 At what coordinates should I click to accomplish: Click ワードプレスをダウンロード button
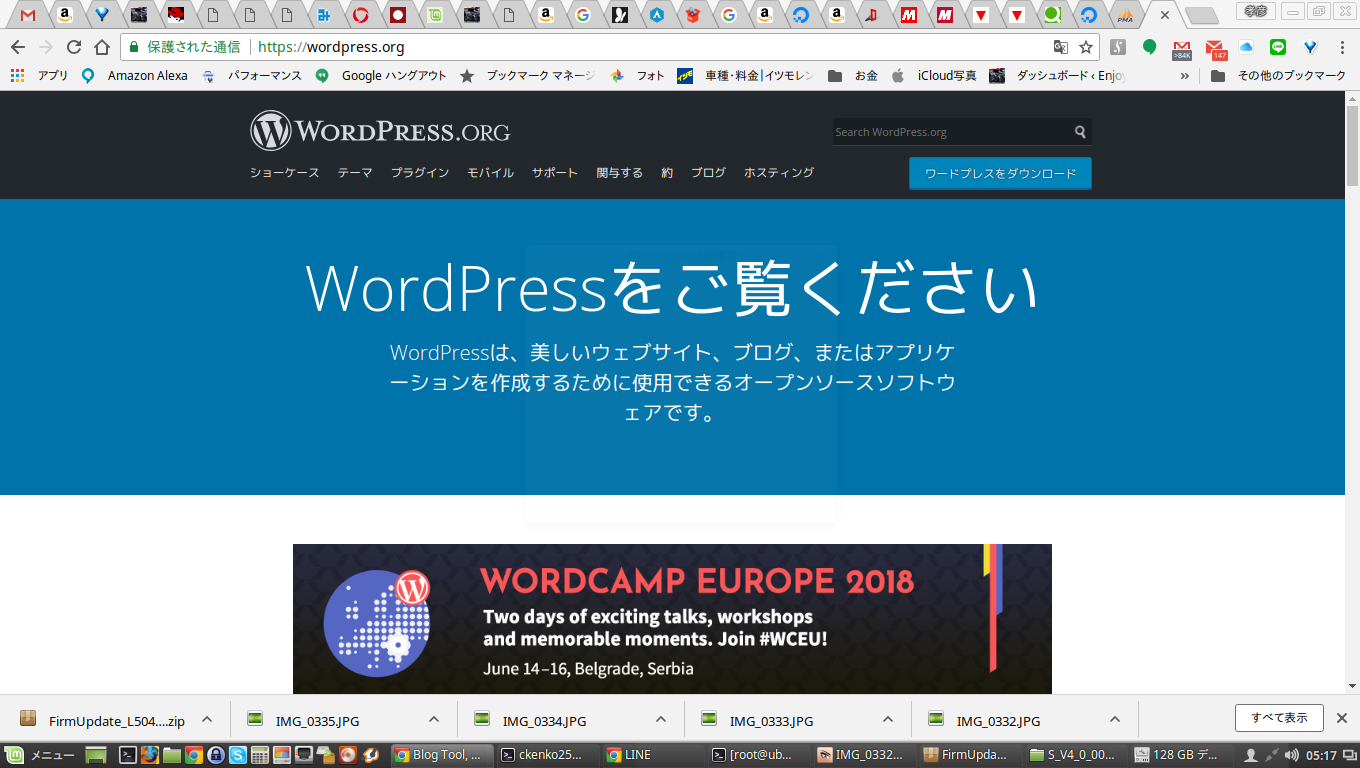pyautogui.click(x=1000, y=173)
